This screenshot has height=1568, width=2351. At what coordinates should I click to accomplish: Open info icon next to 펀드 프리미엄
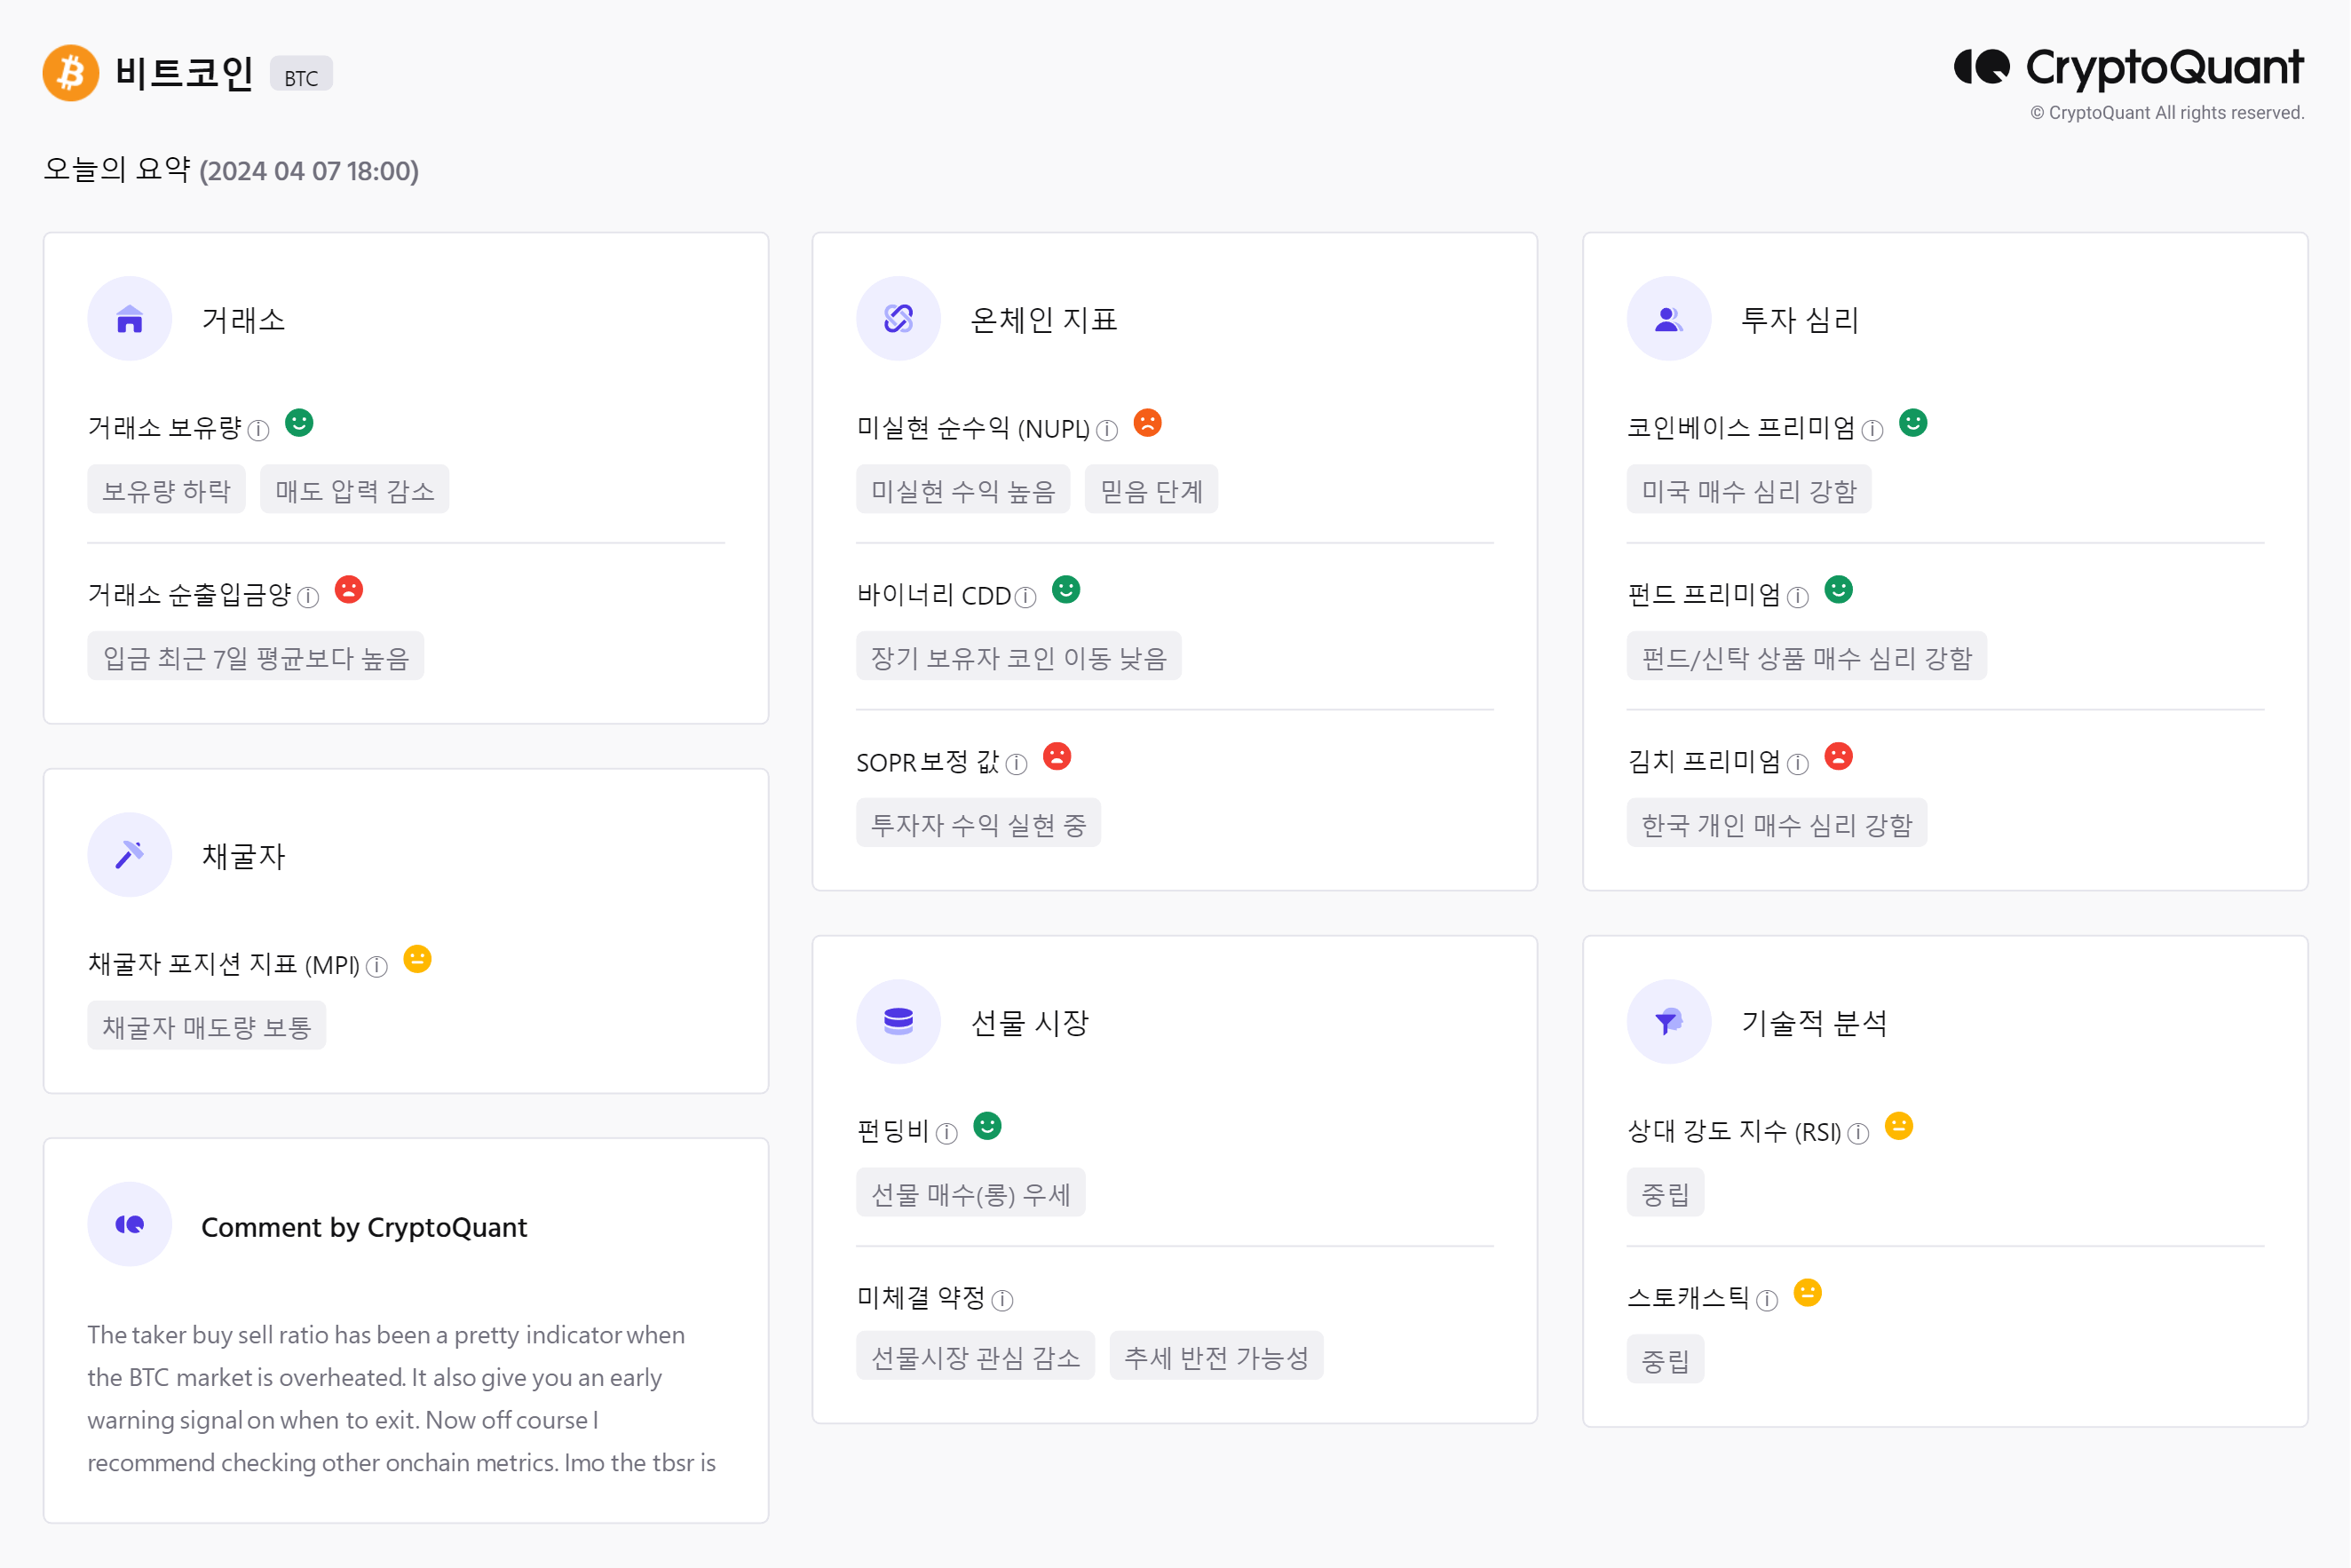(x=1798, y=597)
